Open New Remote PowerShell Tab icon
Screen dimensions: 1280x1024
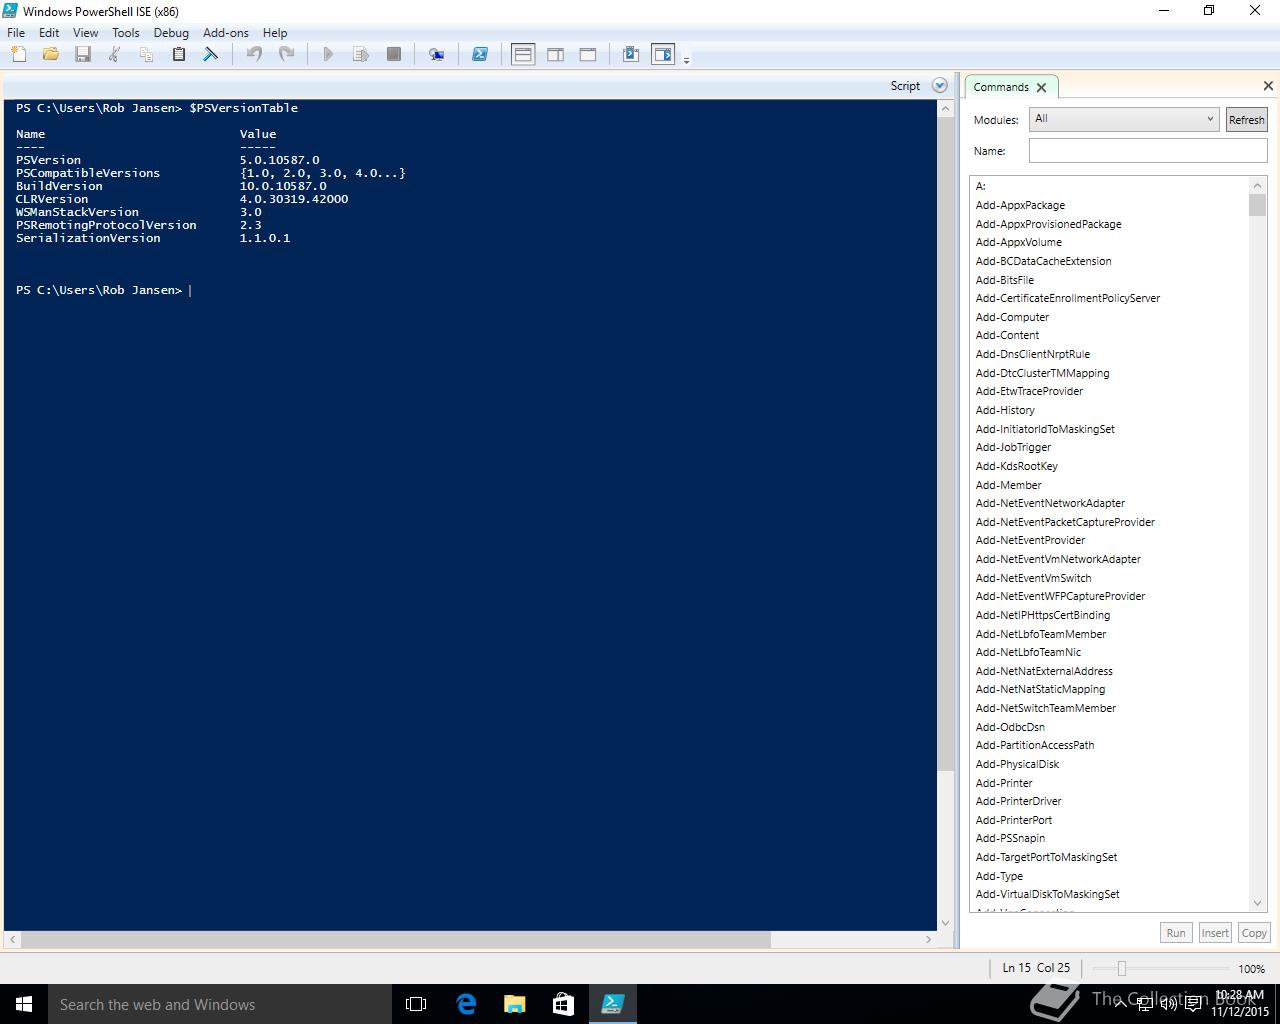click(436, 55)
